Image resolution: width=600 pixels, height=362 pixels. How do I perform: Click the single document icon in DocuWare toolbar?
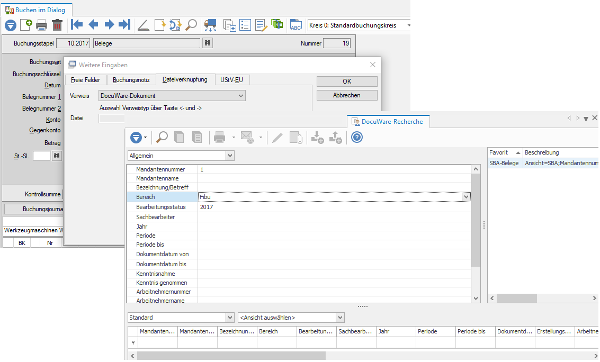(179, 137)
